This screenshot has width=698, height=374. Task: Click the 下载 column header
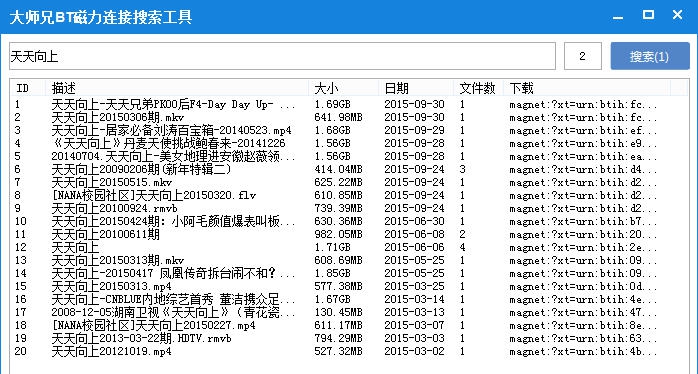click(x=587, y=88)
